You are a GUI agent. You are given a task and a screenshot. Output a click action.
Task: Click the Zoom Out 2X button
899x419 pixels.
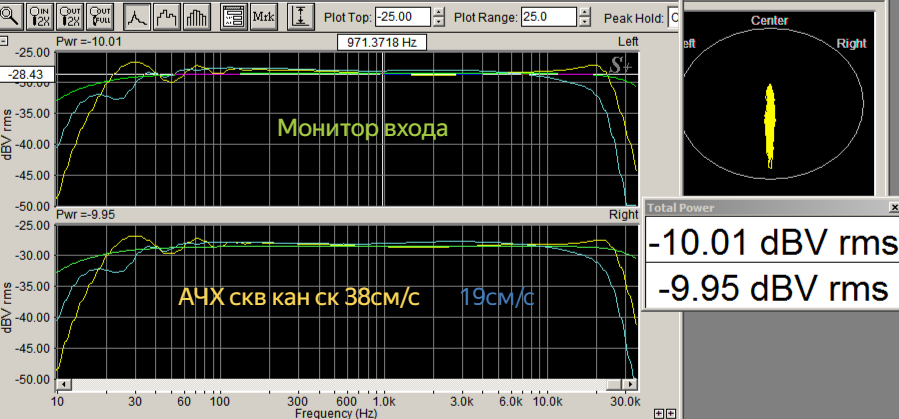click(72, 16)
